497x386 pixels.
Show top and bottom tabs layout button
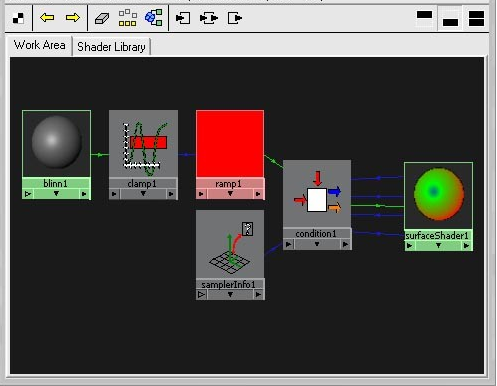tap(476, 18)
